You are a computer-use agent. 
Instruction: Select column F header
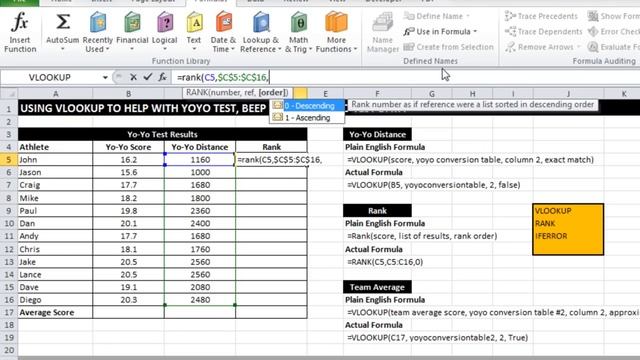point(377,94)
